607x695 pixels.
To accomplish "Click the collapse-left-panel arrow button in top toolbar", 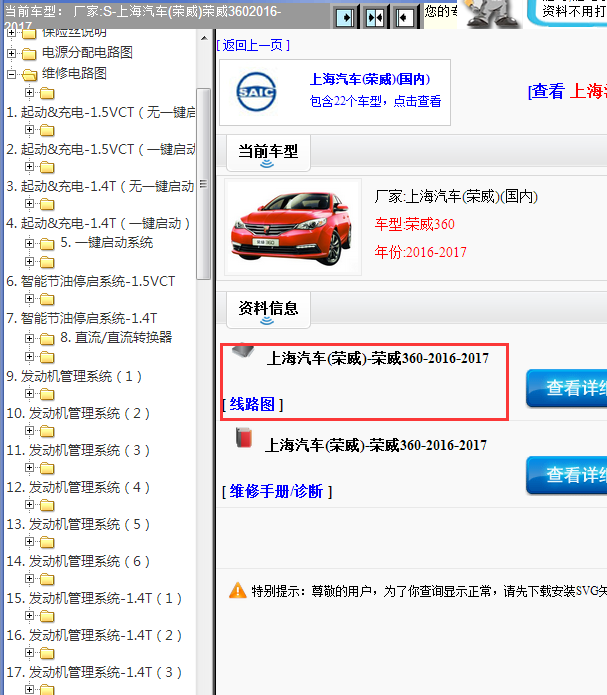I will coord(404,18).
